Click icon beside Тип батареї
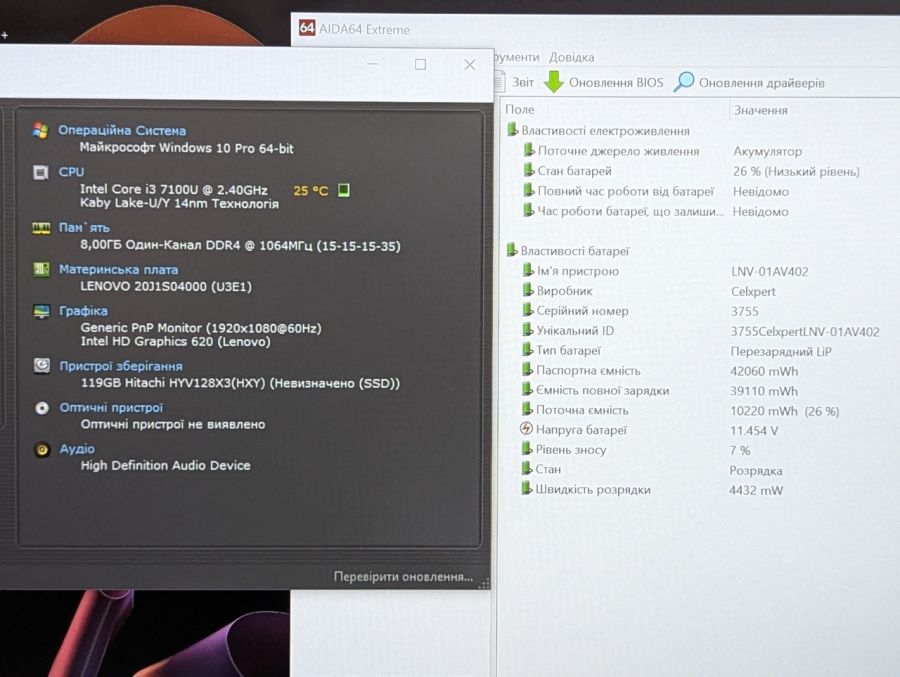Screen dimensions: 900x677 tap(528, 350)
